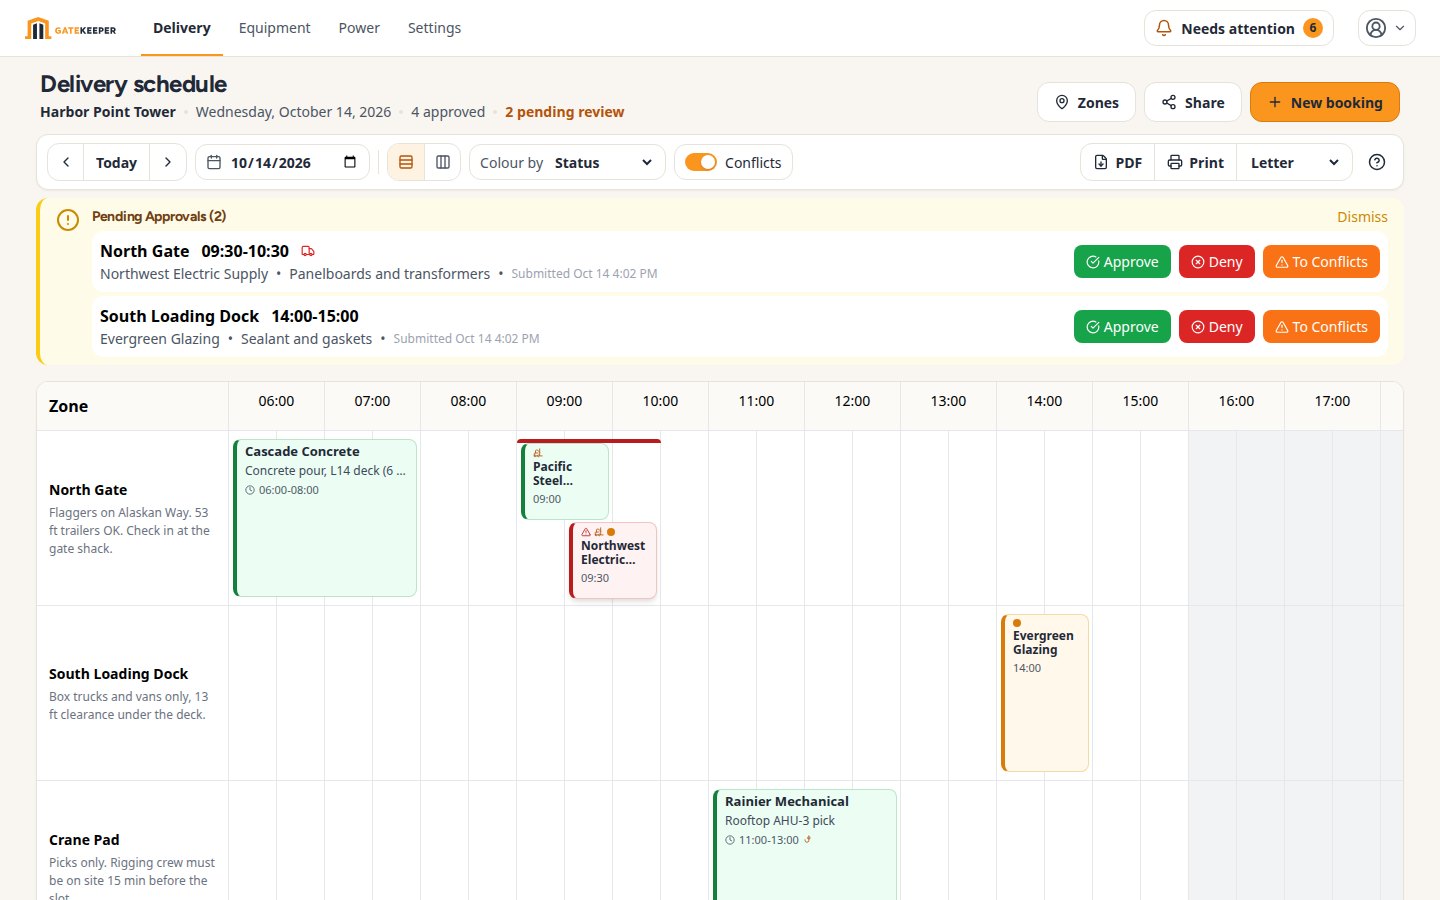The height and width of the screenshot is (900, 1440).
Task: Click the 09:00 time column header
Action: click(564, 401)
